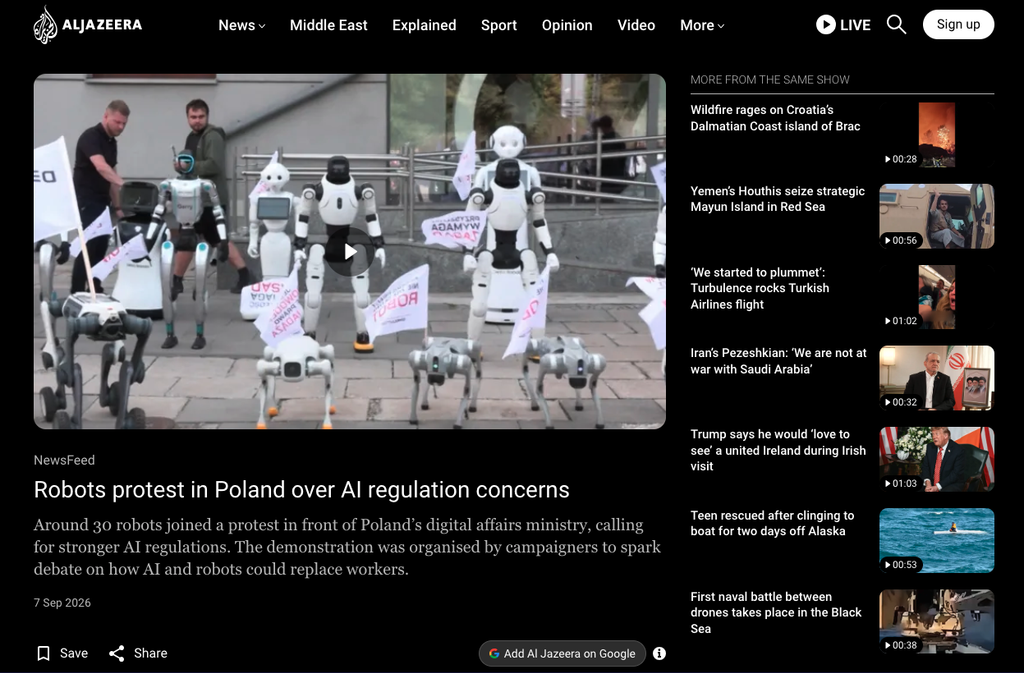Screen dimensions: 1024x673
Task: Click the Sign up button
Action: click(x=958, y=25)
